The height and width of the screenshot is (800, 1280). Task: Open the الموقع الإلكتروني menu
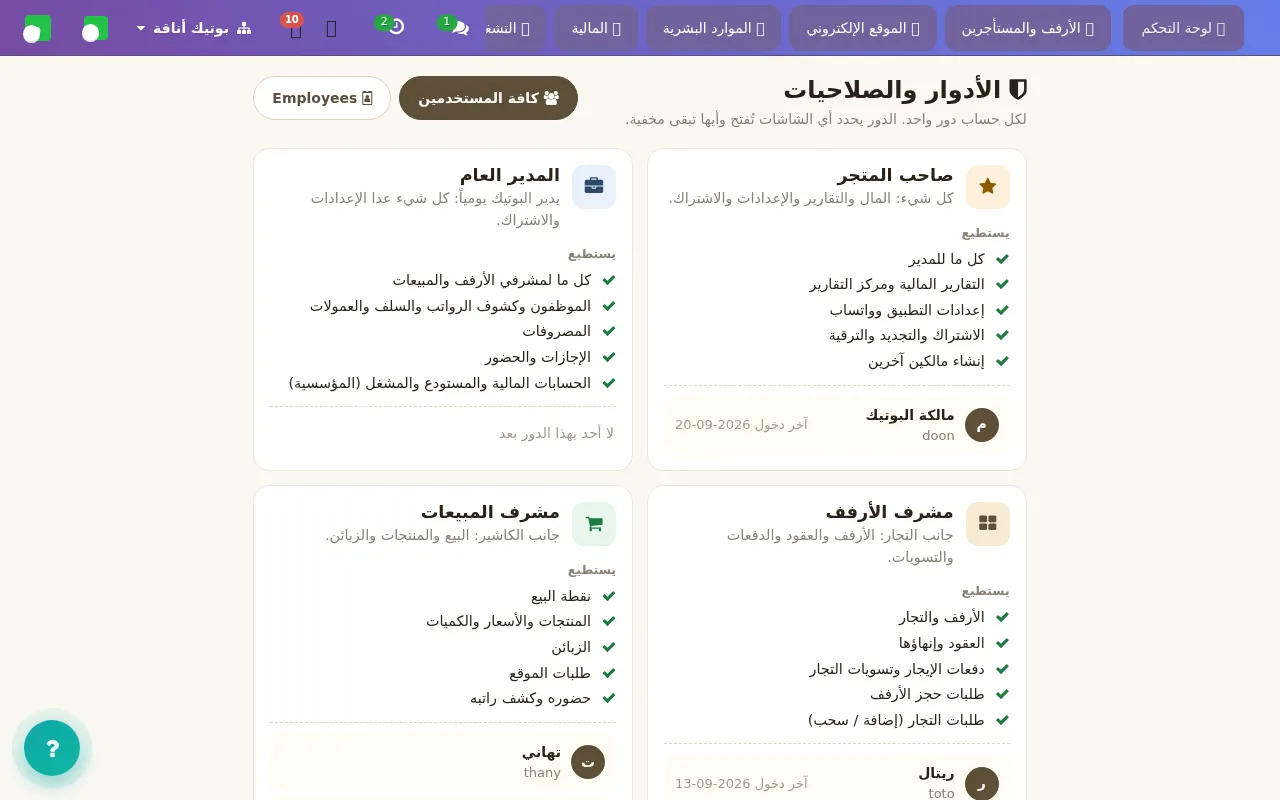tap(863, 28)
